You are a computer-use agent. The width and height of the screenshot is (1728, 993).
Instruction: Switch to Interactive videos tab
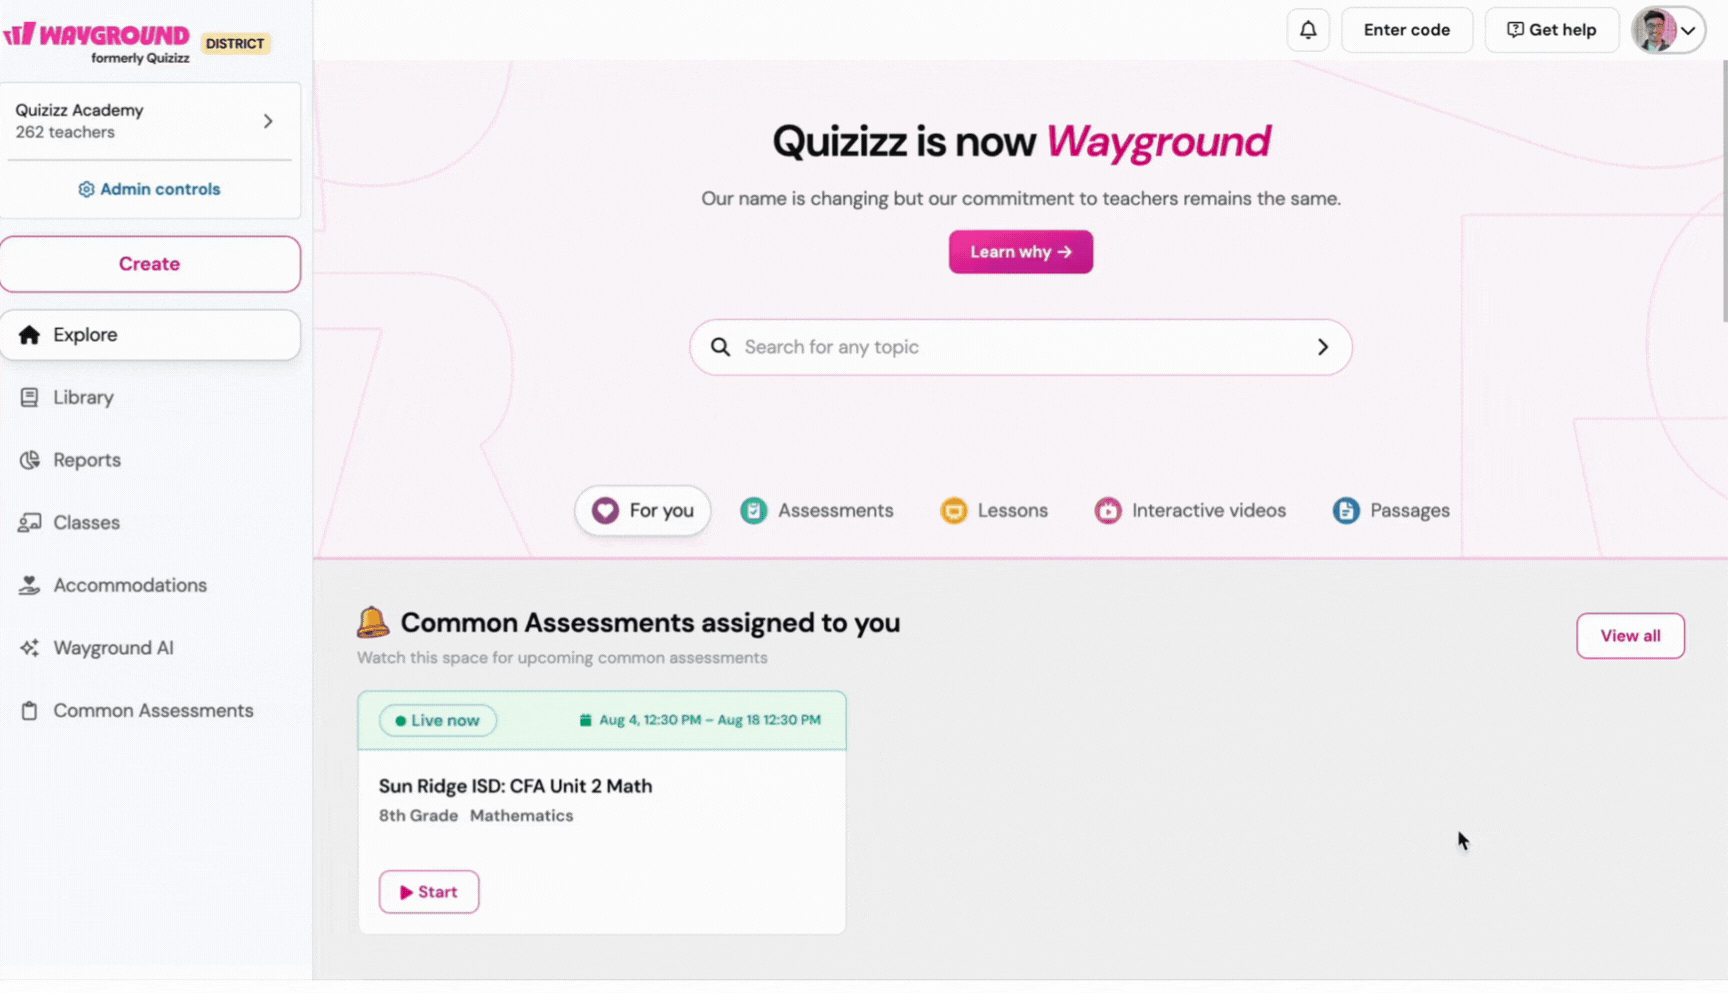[x=1190, y=511]
